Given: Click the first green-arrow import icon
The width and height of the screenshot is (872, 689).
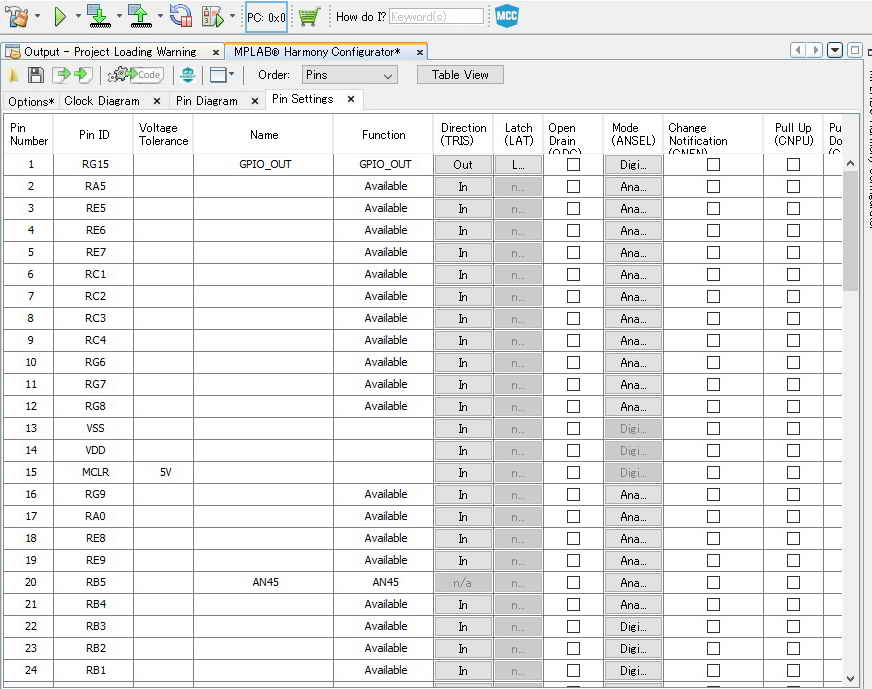Looking at the screenshot, I should [x=62, y=74].
